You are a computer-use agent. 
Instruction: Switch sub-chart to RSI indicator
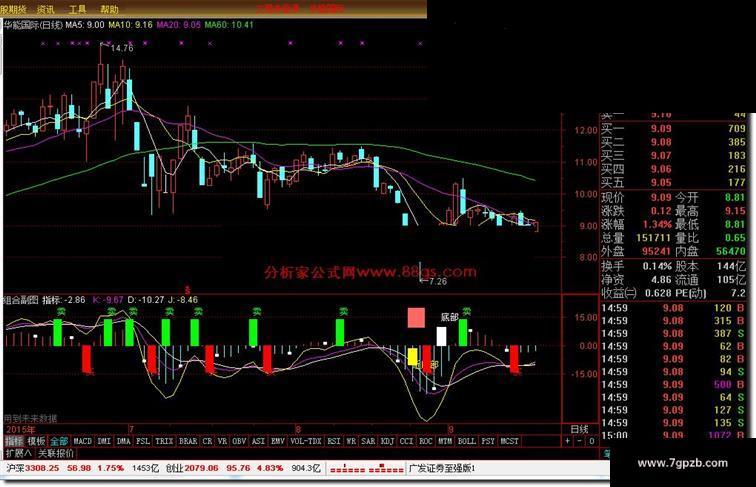click(x=334, y=441)
